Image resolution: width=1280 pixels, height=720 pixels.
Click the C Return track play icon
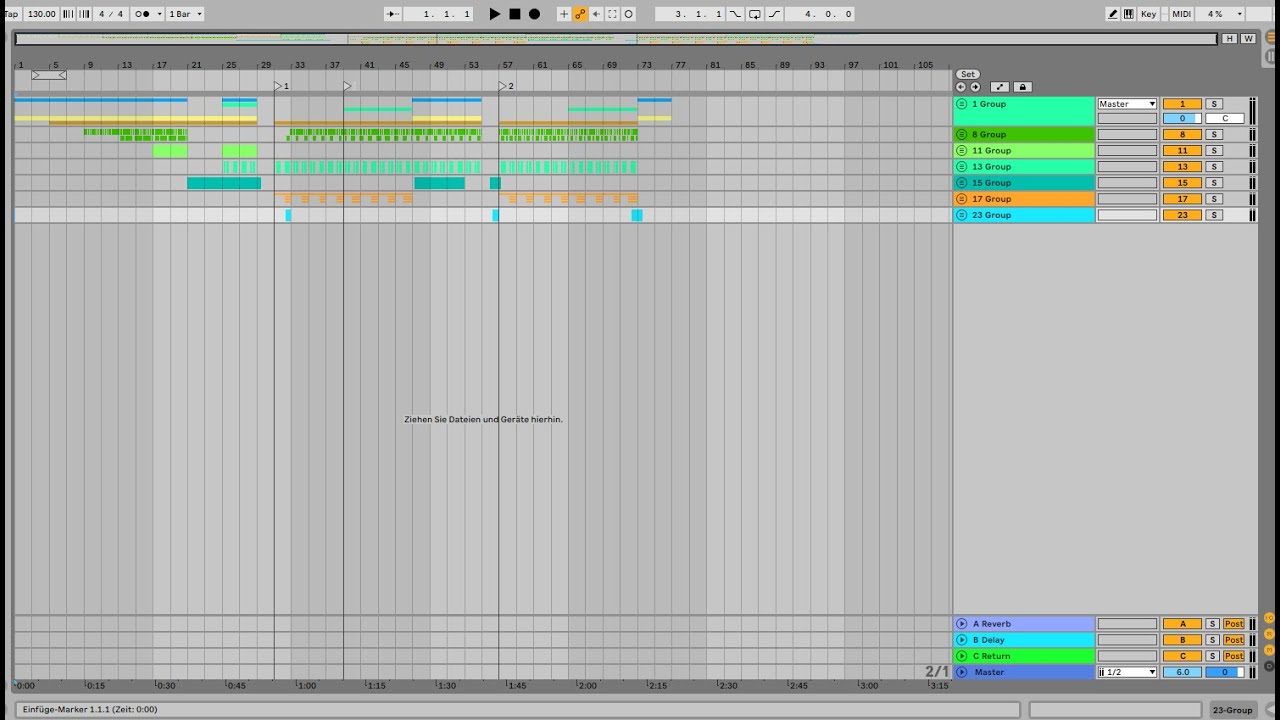[x=962, y=656]
